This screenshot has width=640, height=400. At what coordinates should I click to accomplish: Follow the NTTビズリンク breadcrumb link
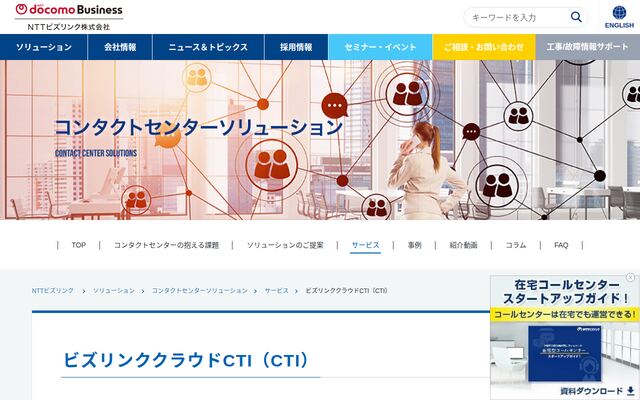tap(53, 291)
